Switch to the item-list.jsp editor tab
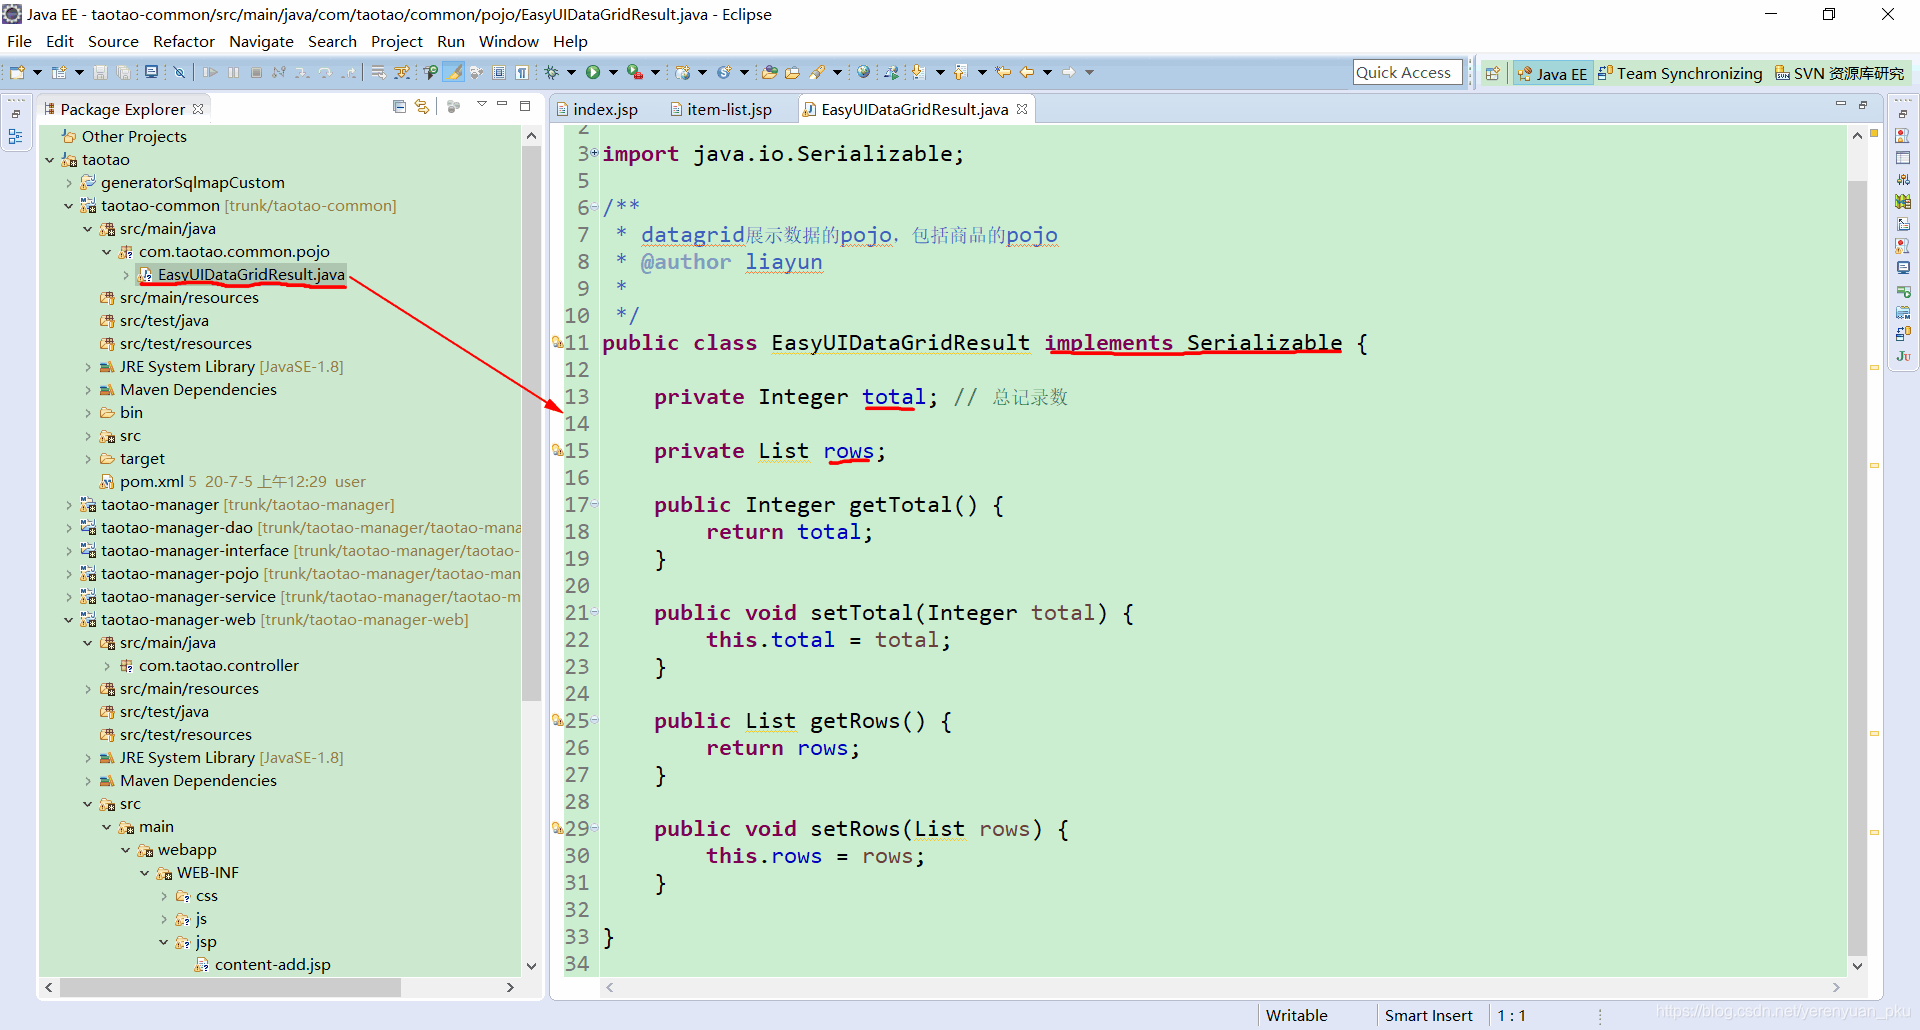This screenshot has width=1920, height=1030. pos(720,109)
